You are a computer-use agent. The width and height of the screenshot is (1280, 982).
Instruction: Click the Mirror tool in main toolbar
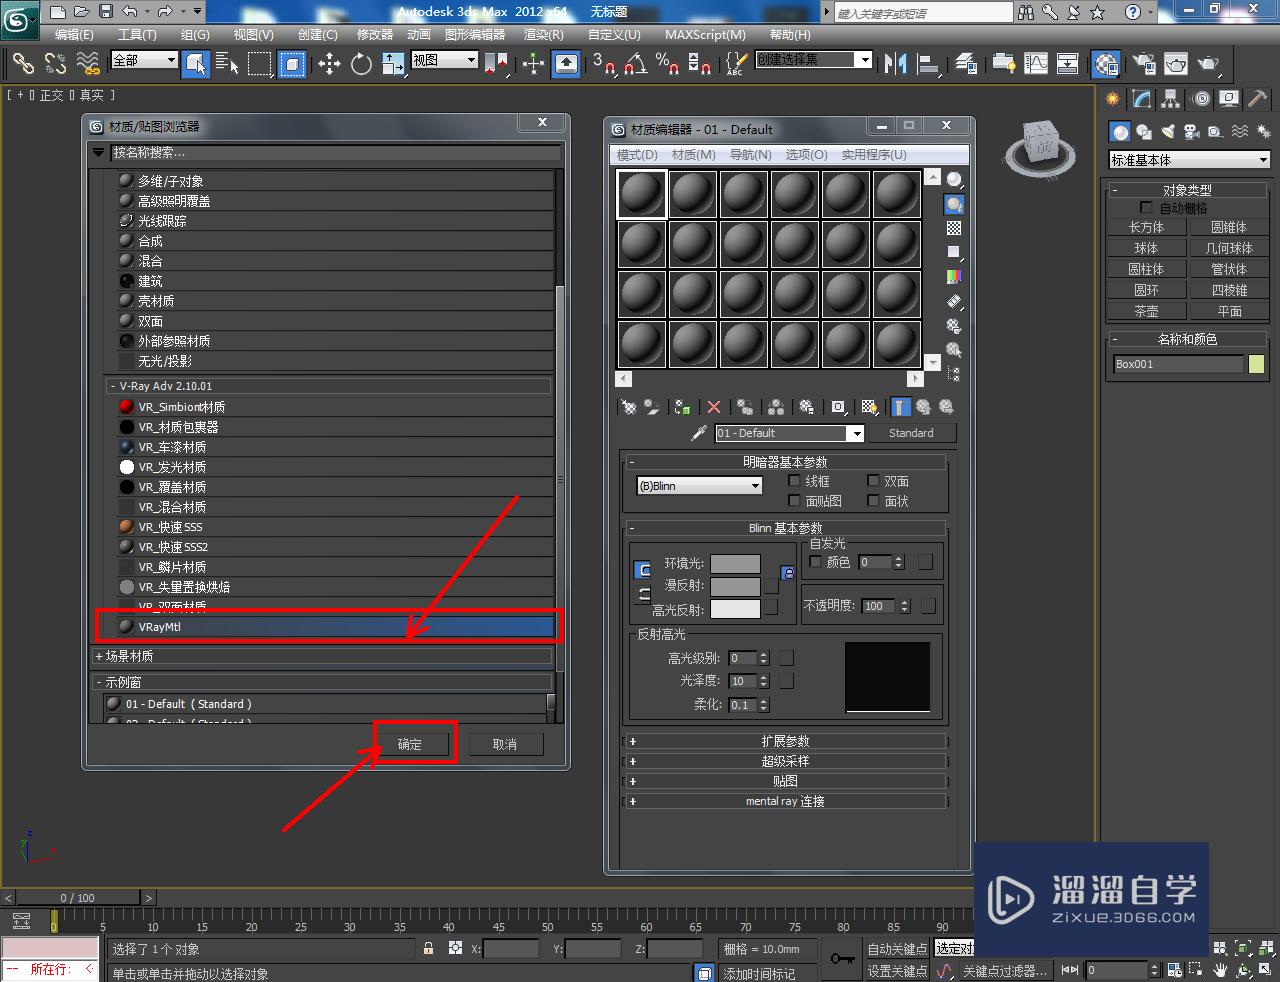point(896,64)
